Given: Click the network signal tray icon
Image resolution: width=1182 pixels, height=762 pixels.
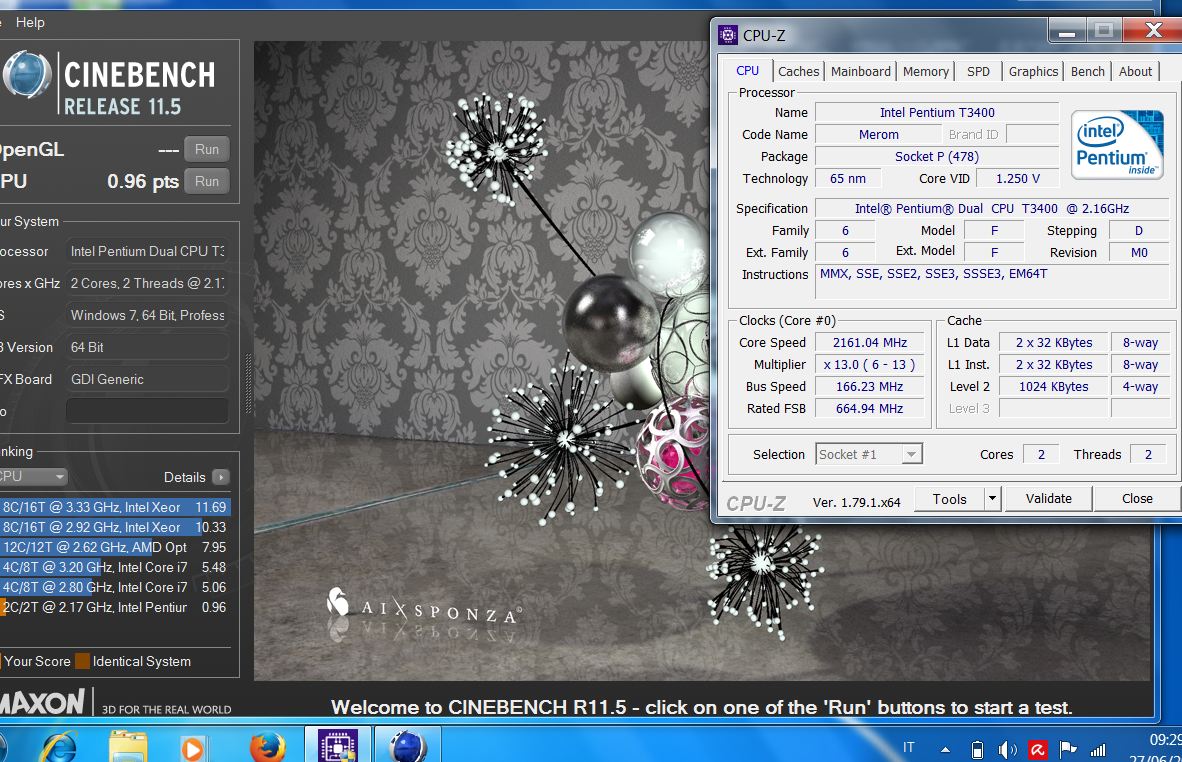Looking at the screenshot, I should click(x=1098, y=749).
